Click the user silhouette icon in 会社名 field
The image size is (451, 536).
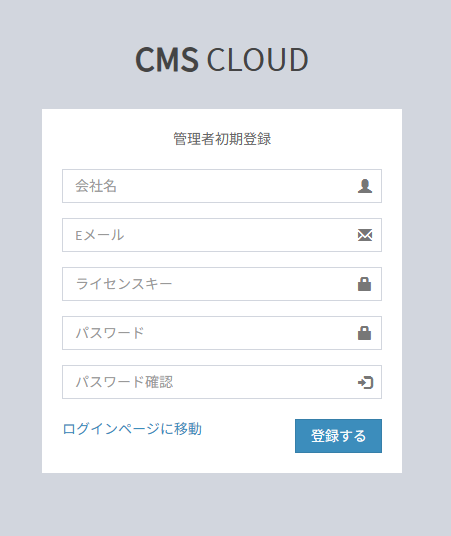click(365, 186)
